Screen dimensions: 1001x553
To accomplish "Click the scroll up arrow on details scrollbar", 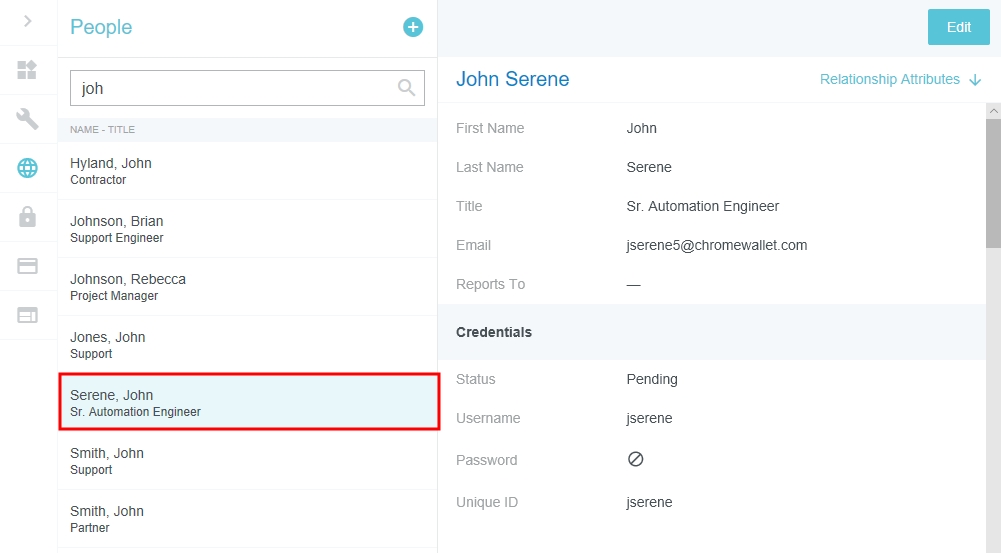I will 993,110.
